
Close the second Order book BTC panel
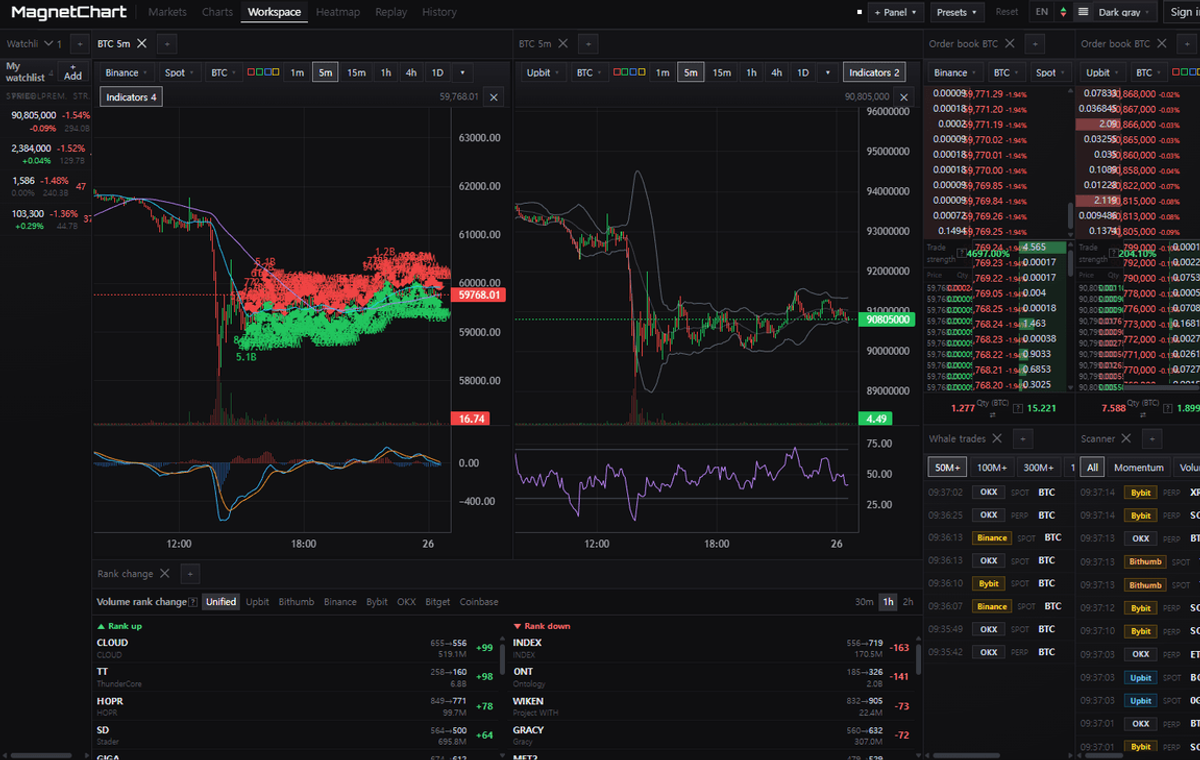tap(1162, 44)
